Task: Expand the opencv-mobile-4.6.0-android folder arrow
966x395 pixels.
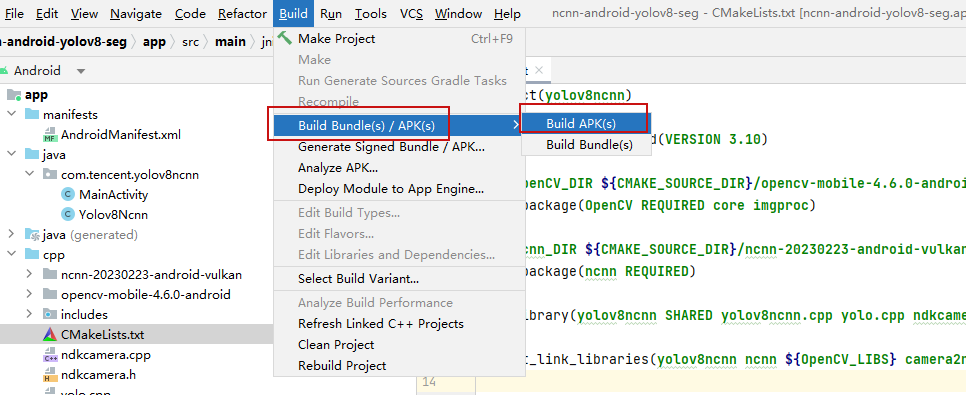Action: (29, 295)
